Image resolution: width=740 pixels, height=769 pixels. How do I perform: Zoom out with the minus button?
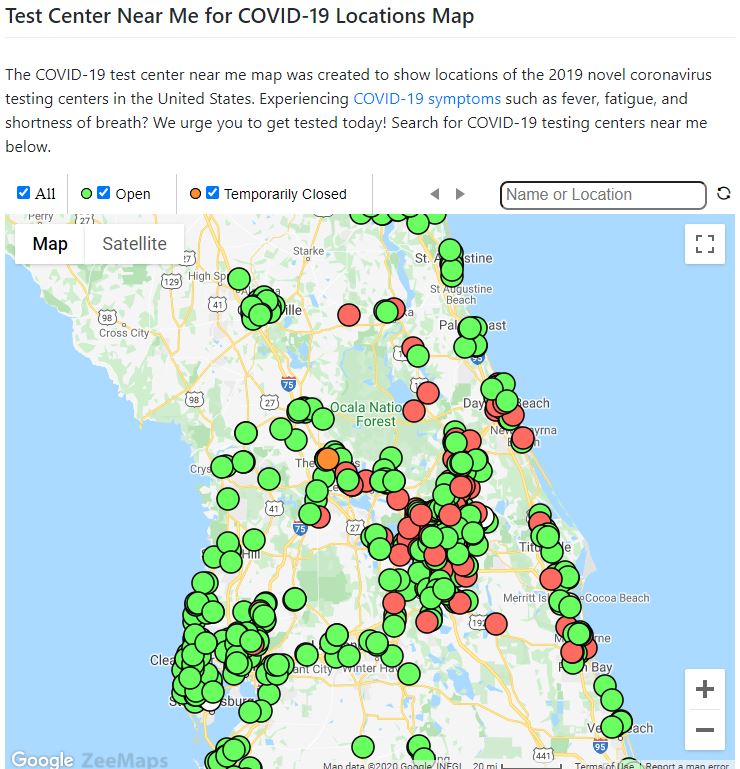[x=704, y=730]
